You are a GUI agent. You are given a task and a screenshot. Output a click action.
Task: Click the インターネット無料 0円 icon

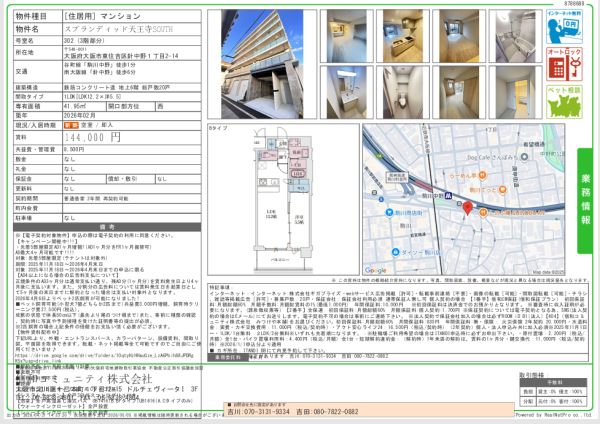tap(564, 26)
